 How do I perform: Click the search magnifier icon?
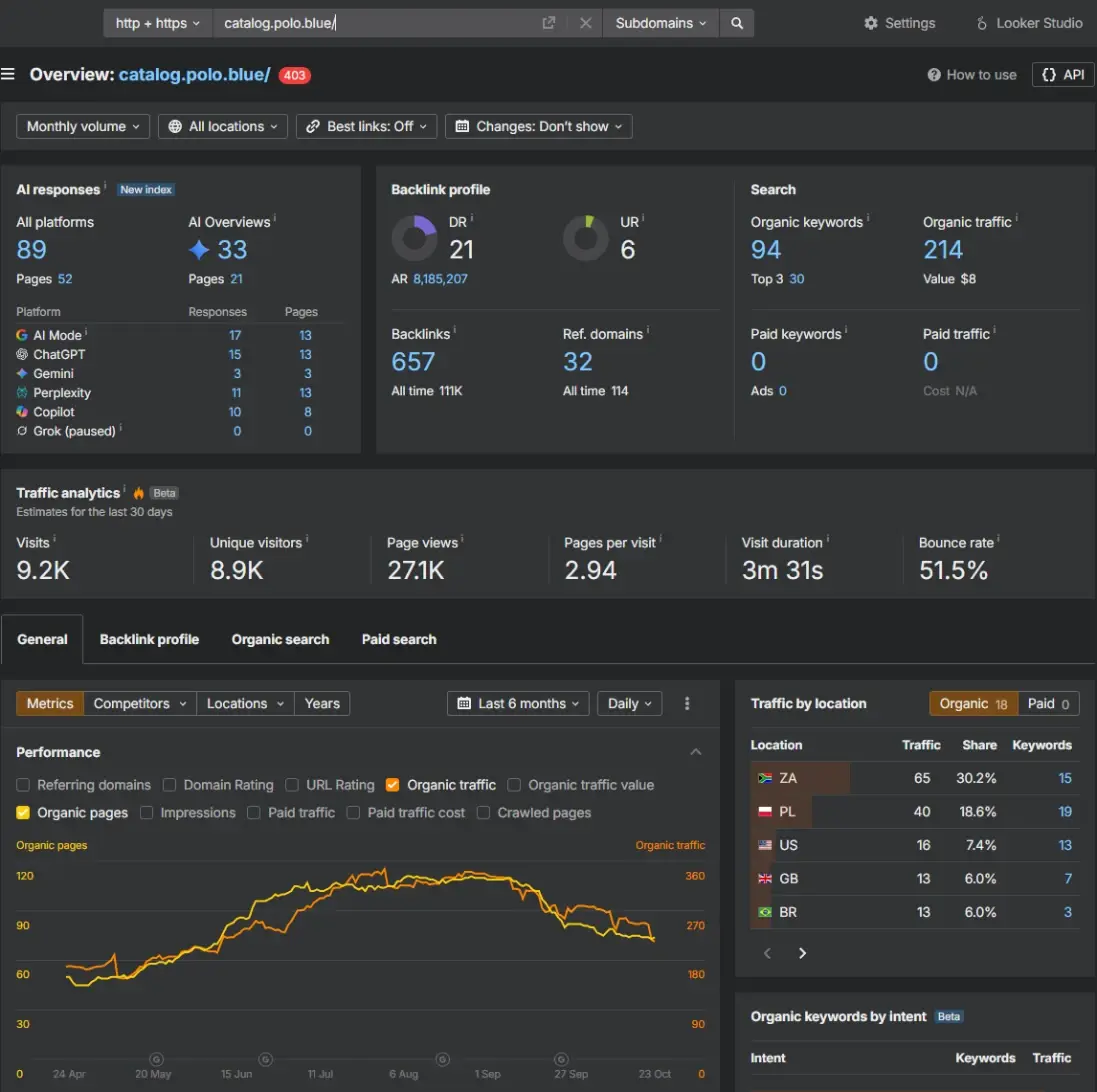(737, 23)
